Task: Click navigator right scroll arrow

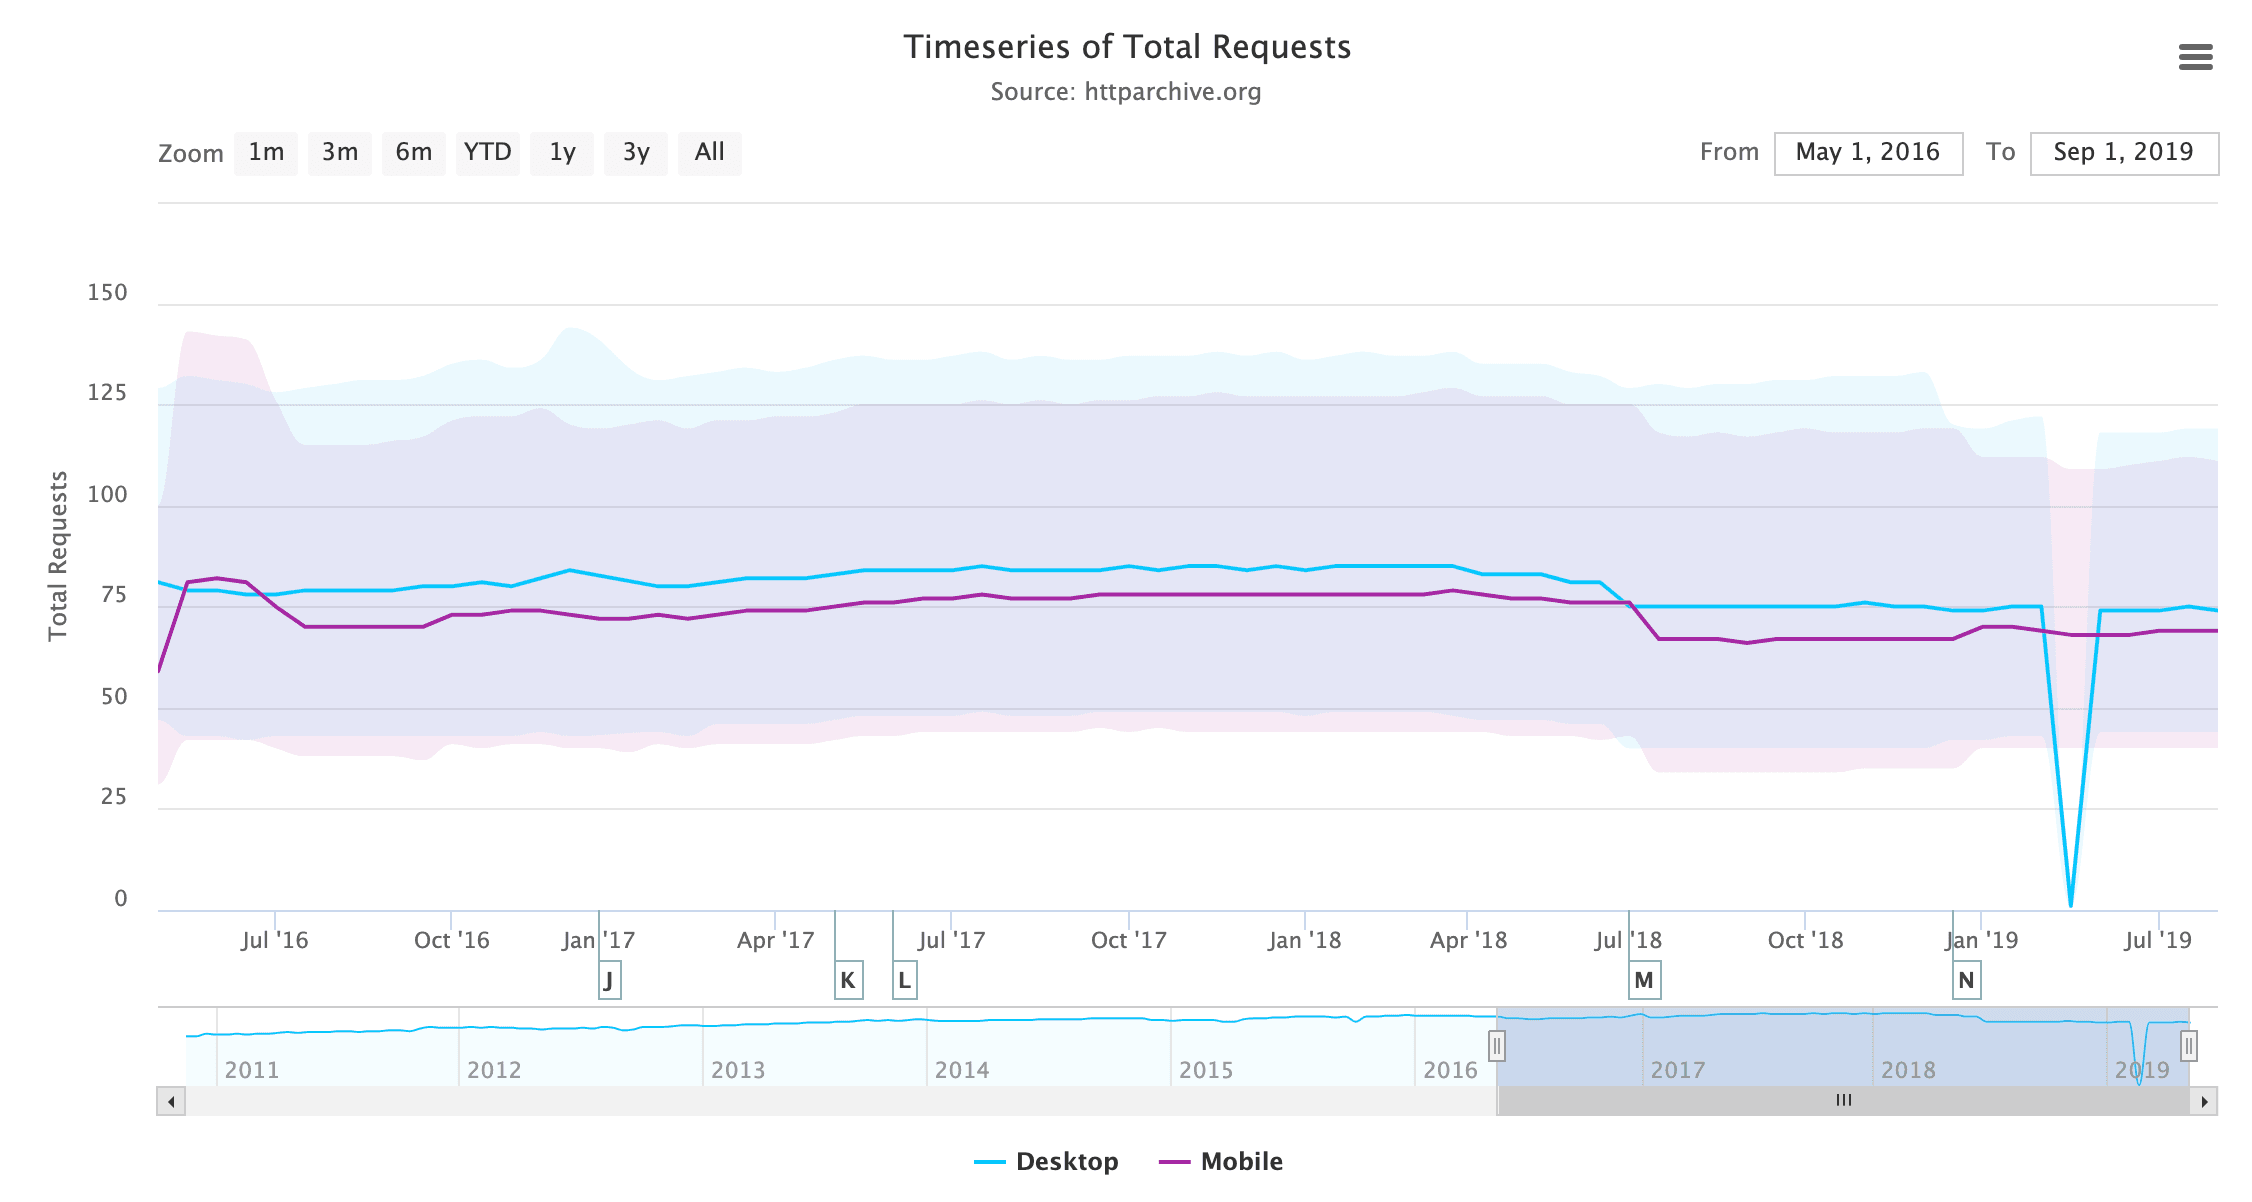Action: click(x=2204, y=1101)
